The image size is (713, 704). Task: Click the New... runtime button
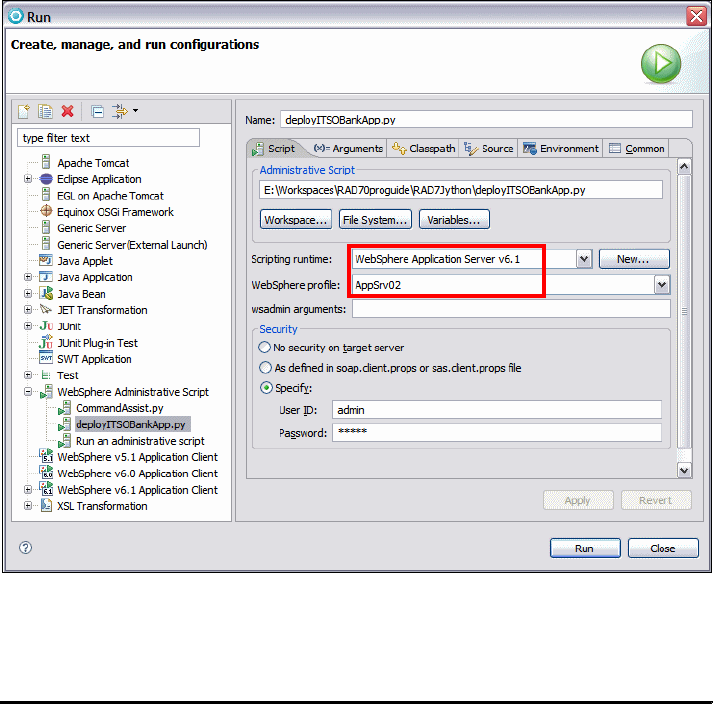click(x=634, y=259)
